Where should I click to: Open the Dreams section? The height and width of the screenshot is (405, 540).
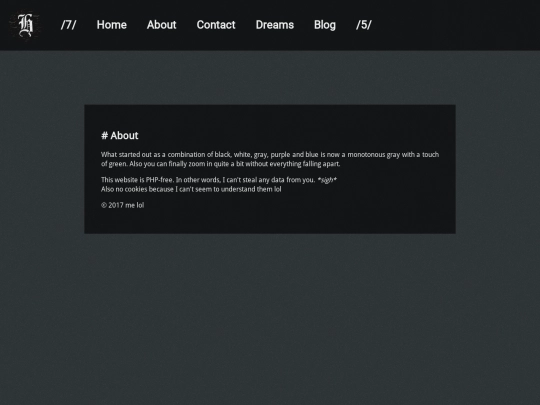[x=275, y=25]
